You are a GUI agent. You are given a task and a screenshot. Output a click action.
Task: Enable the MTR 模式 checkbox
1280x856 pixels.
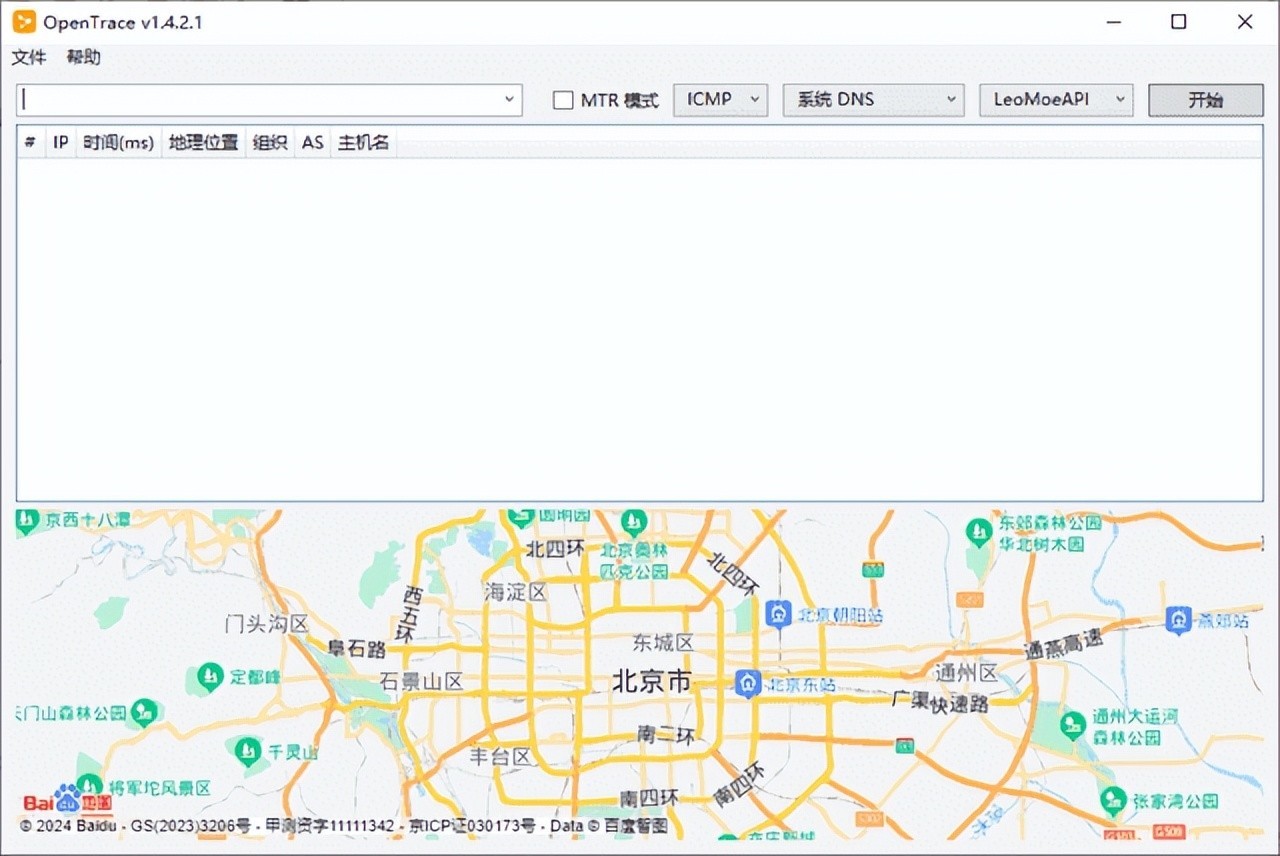564,100
